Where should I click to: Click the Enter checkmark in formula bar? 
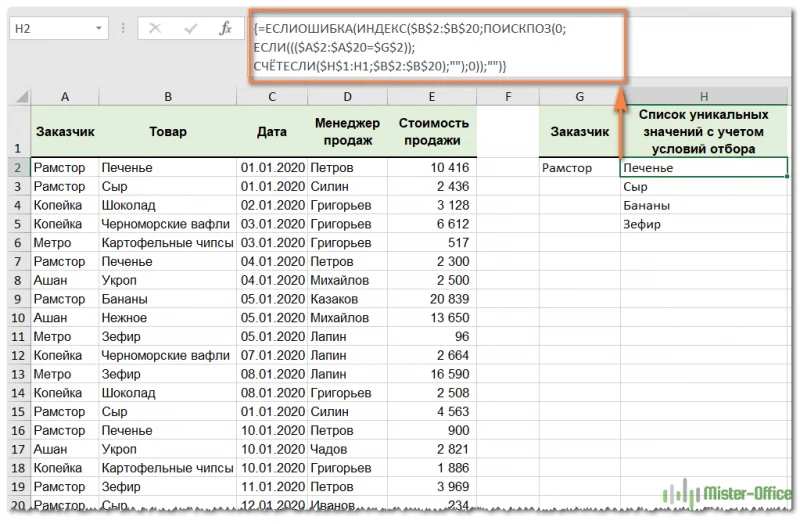pos(190,29)
